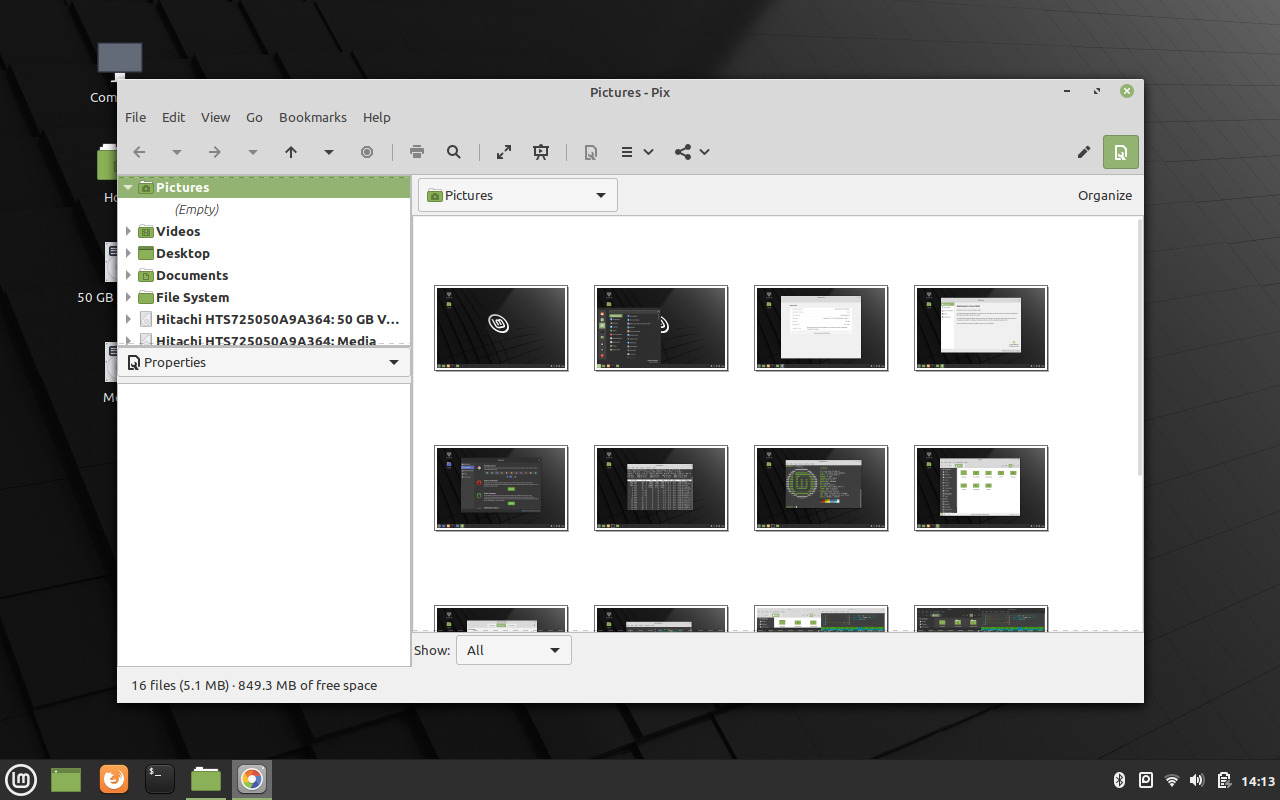Open the Linux Mint start menu

pyautogui.click(x=21, y=779)
